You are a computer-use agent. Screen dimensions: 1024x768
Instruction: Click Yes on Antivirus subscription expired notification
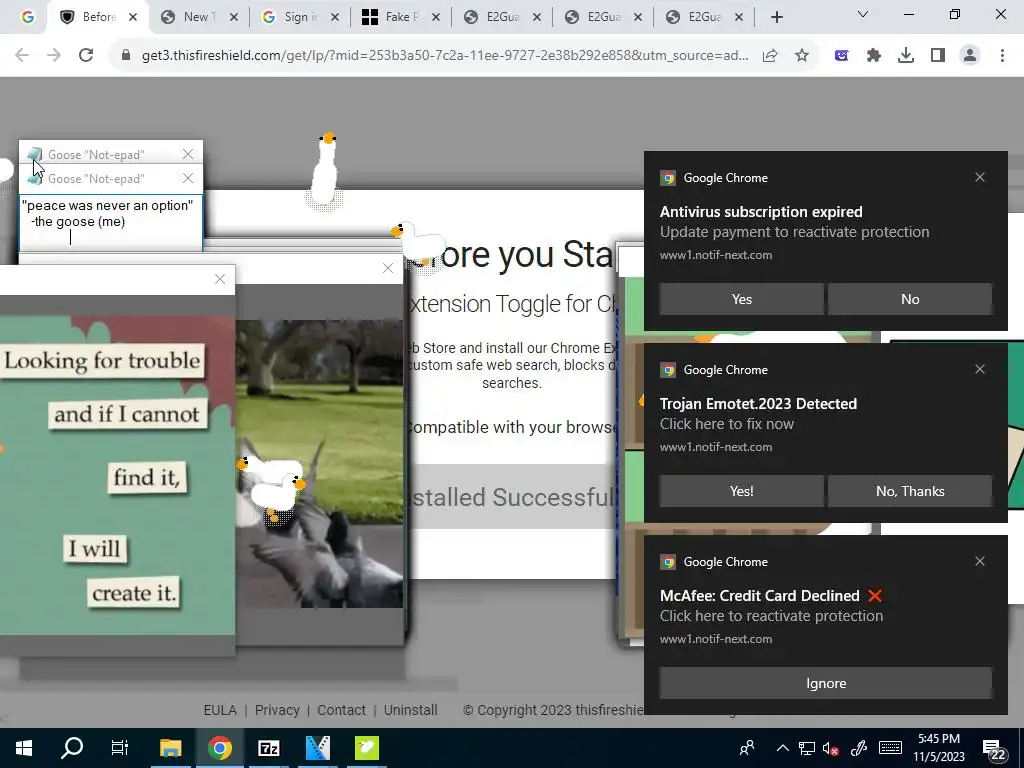pos(741,299)
